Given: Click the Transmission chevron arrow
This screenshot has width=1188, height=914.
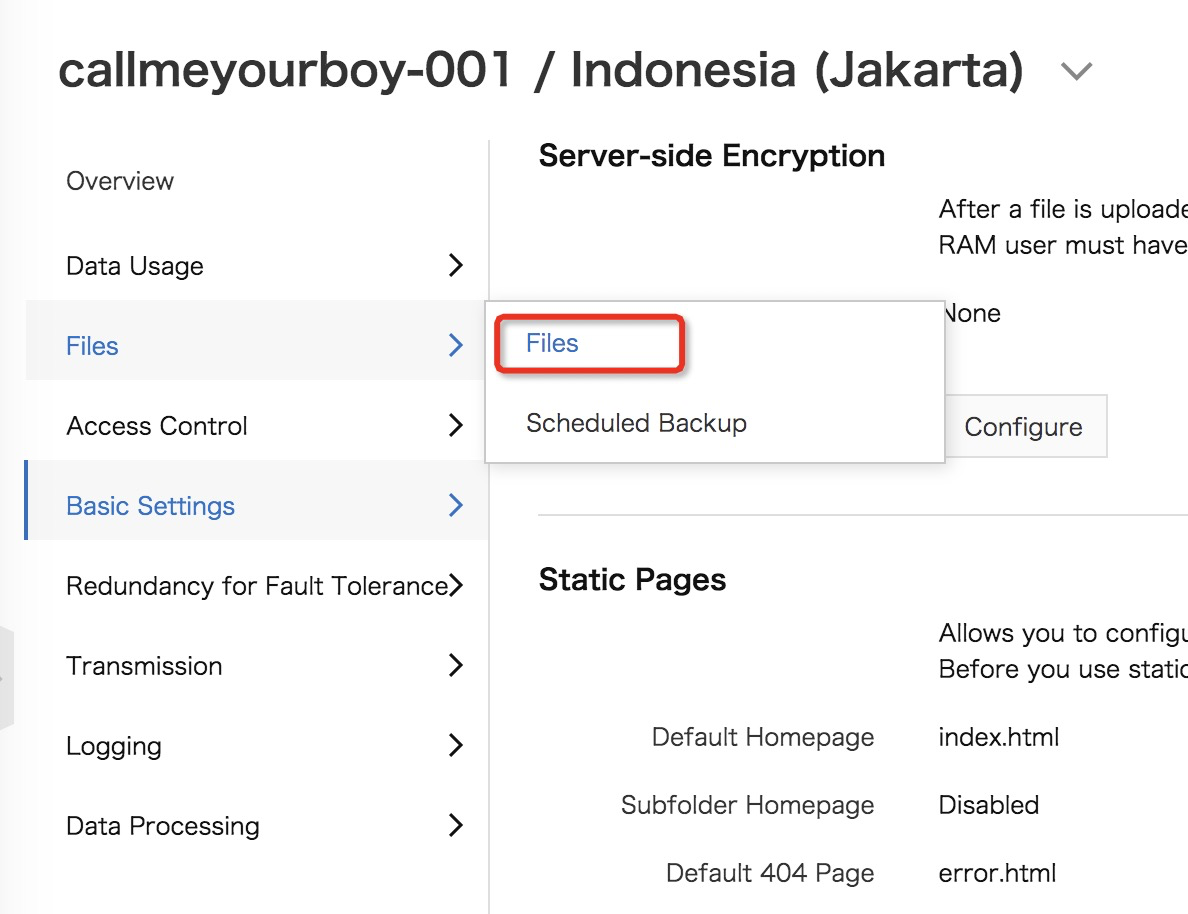Looking at the screenshot, I should pos(456,665).
